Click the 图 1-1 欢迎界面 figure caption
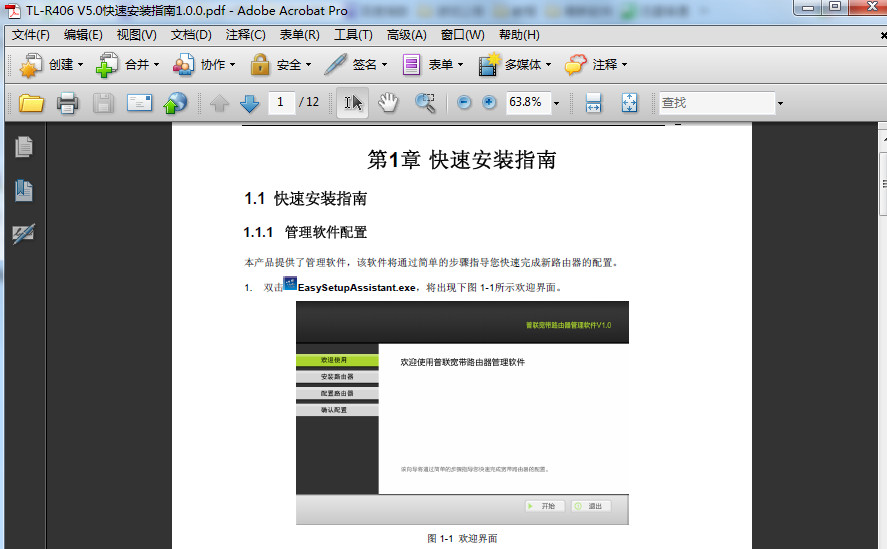This screenshot has width=887, height=549. tap(462, 538)
